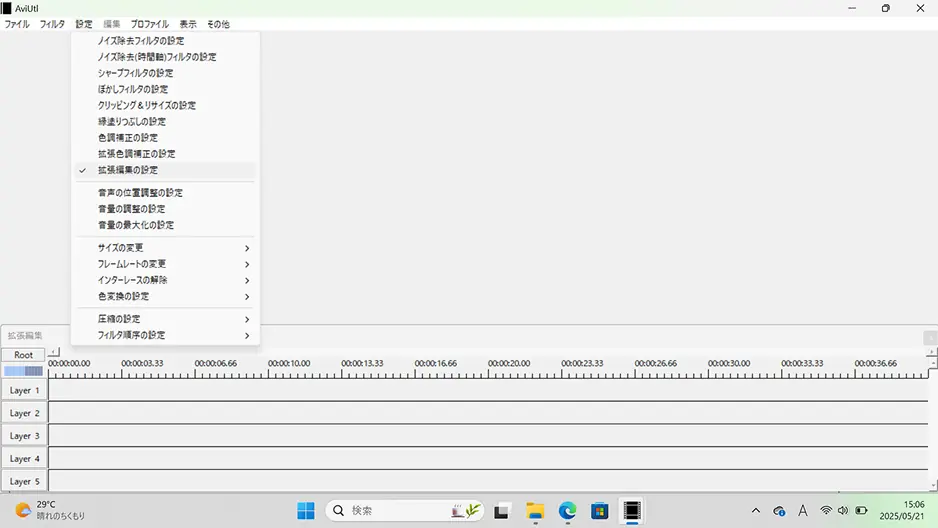Click the speaker volume icon
Screen dimensions: 938x528
coord(843,510)
